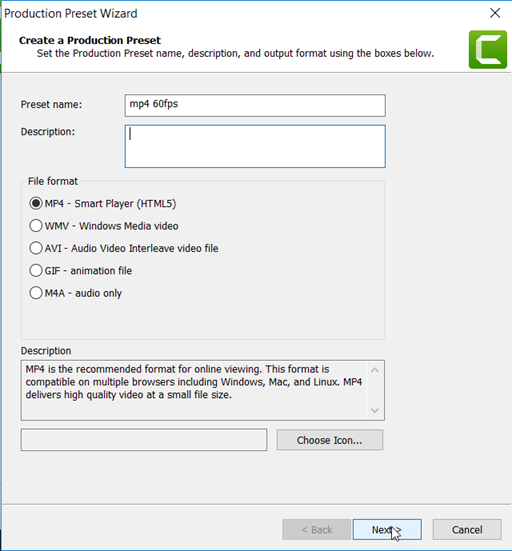Open the Choose Icon dialog
Screen dimensions: 512x551
click(330, 440)
